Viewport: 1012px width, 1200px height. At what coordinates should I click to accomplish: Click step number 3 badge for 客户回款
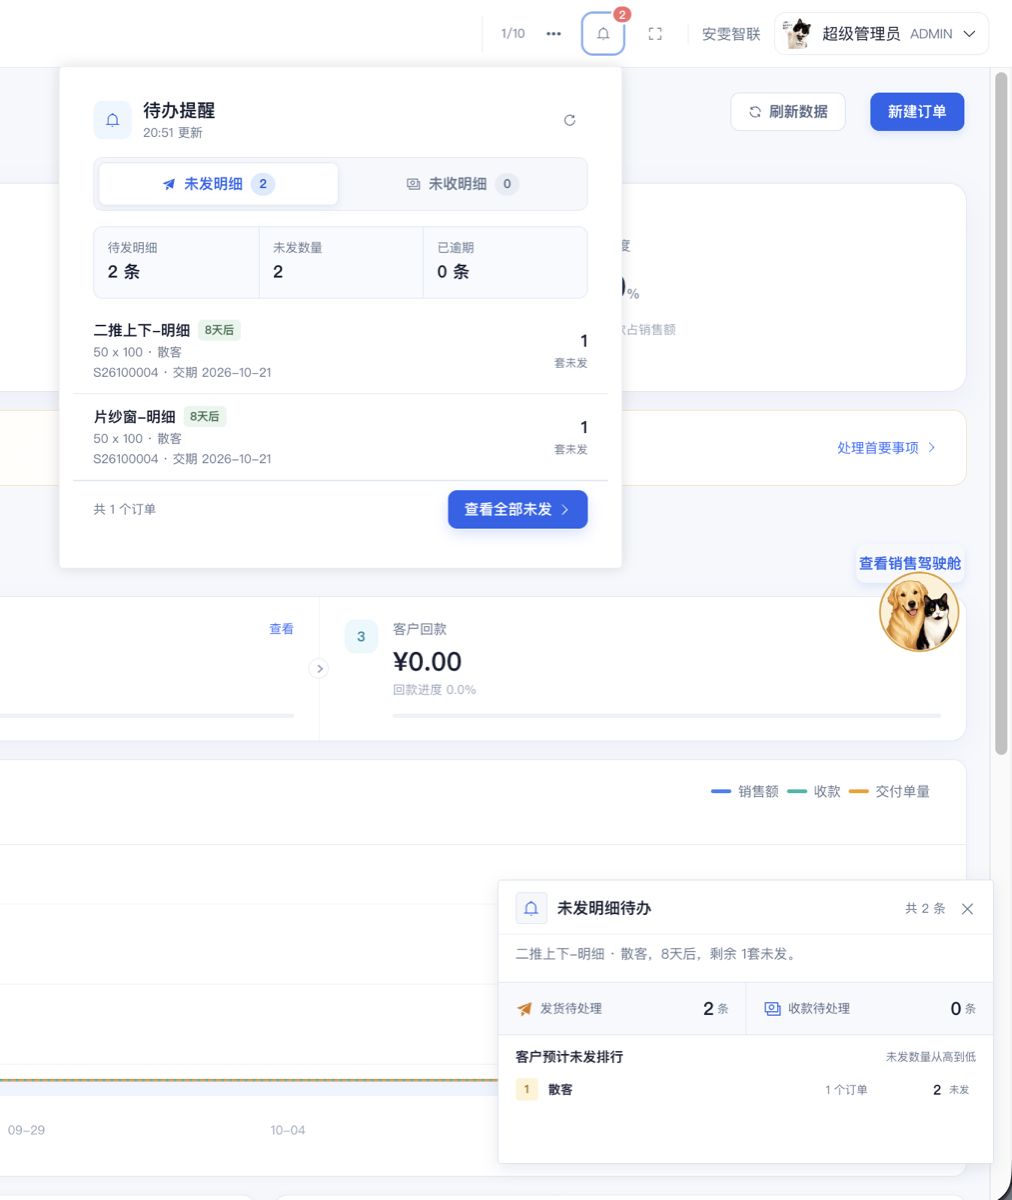pyautogui.click(x=361, y=637)
